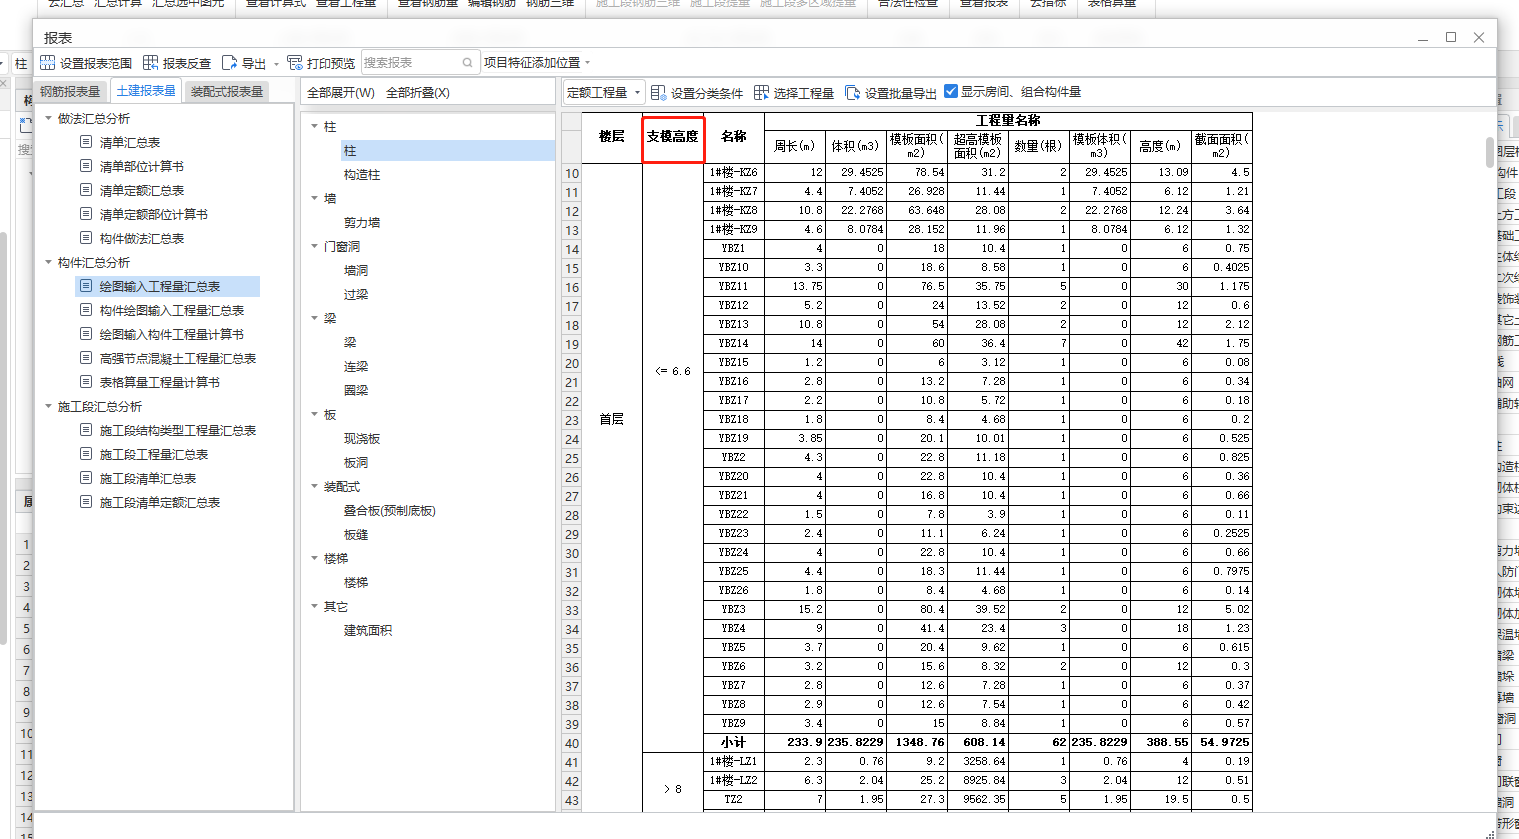
Task: Select 楼梯 leaf item in the component tree
Action: pos(356,582)
